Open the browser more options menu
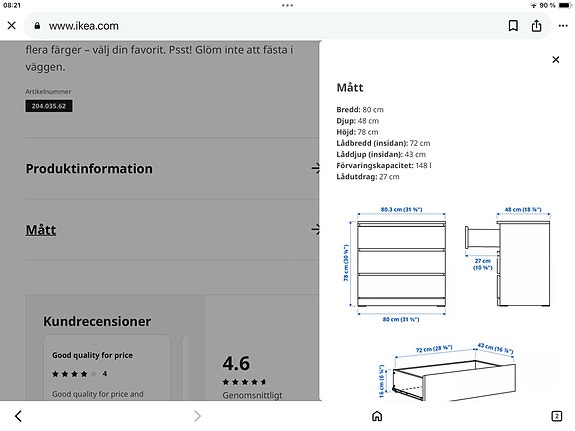The height and width of the screenshot is (431, 575). 563,26
